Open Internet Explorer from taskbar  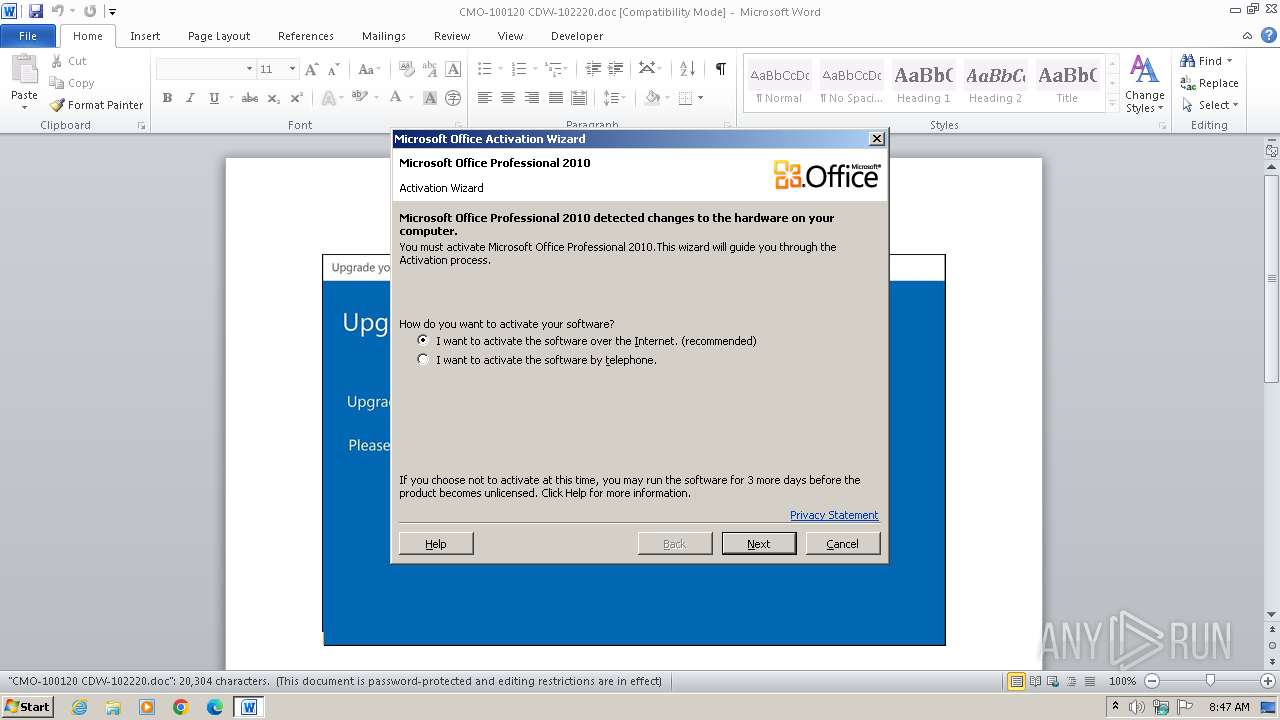pos(80,707)
